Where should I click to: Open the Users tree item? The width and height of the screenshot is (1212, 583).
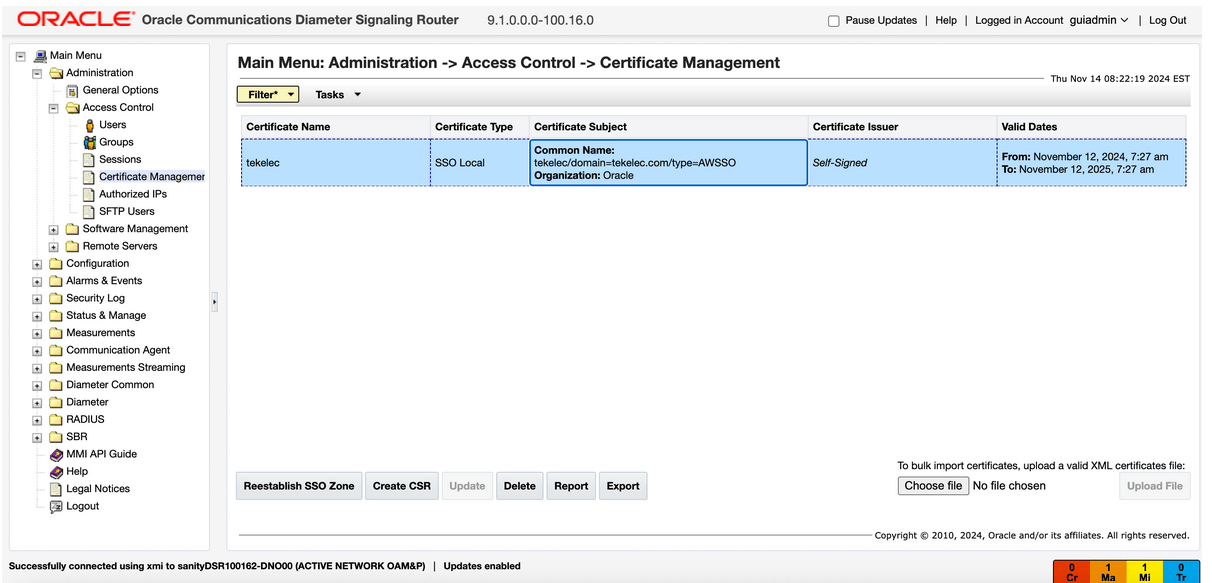(113, 125)
